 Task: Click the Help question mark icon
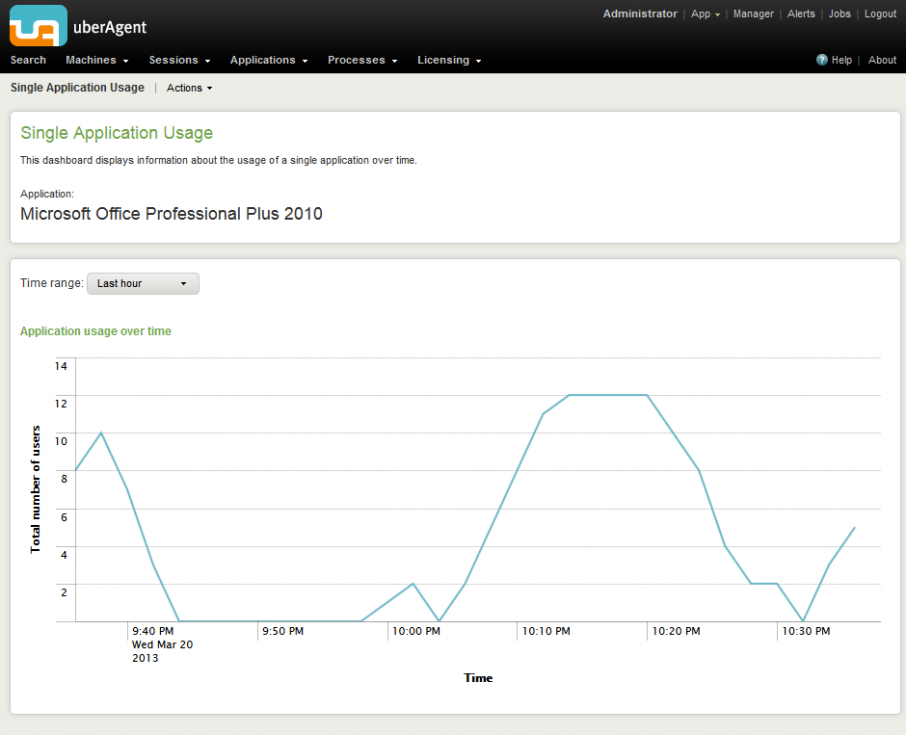coord(821,60)
